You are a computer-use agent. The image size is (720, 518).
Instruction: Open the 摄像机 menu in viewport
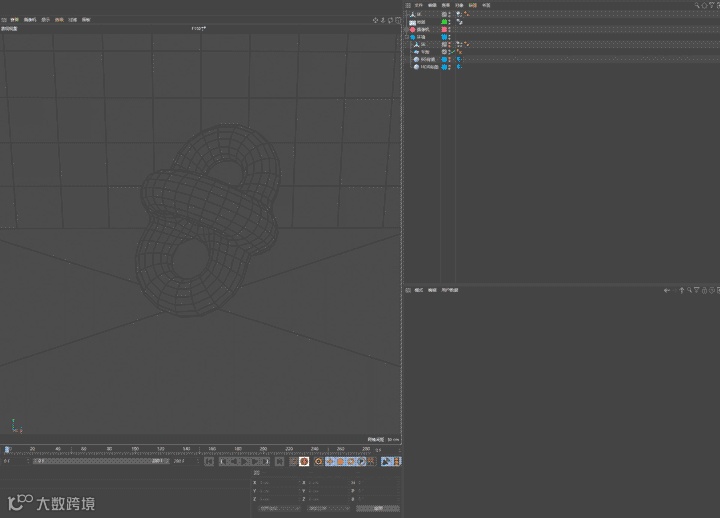pyautogui.click(x=30, y=20)
